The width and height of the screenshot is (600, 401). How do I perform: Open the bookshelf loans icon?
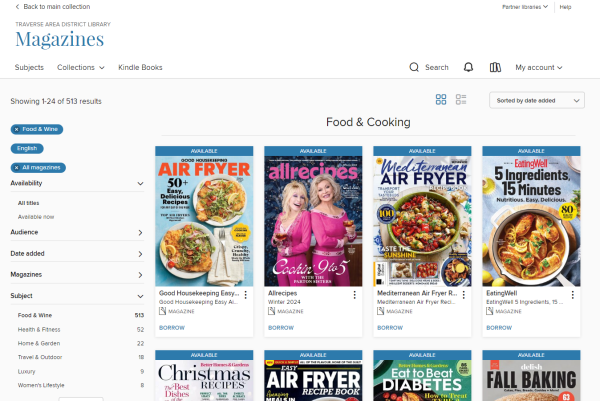pos(495,68)
